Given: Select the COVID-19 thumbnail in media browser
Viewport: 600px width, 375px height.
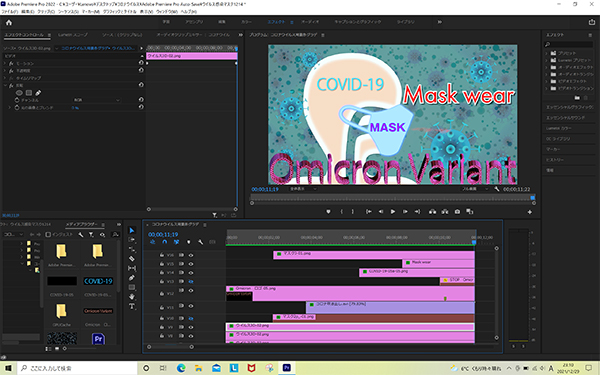Looking at the screenshot, I should tap(98, 281).
